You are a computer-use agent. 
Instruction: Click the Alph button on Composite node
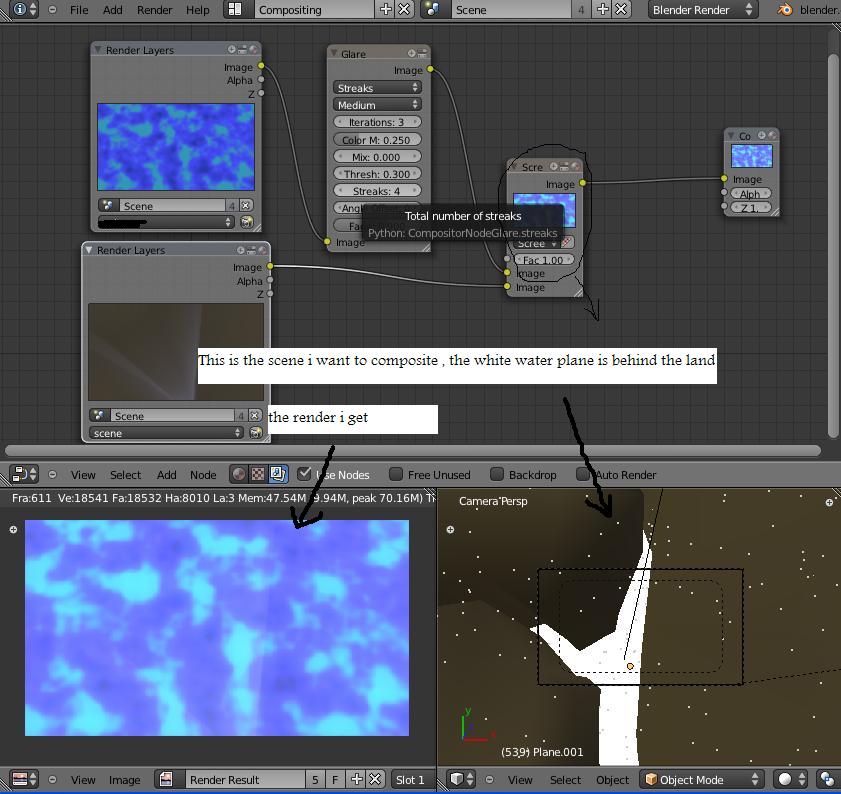750,194
